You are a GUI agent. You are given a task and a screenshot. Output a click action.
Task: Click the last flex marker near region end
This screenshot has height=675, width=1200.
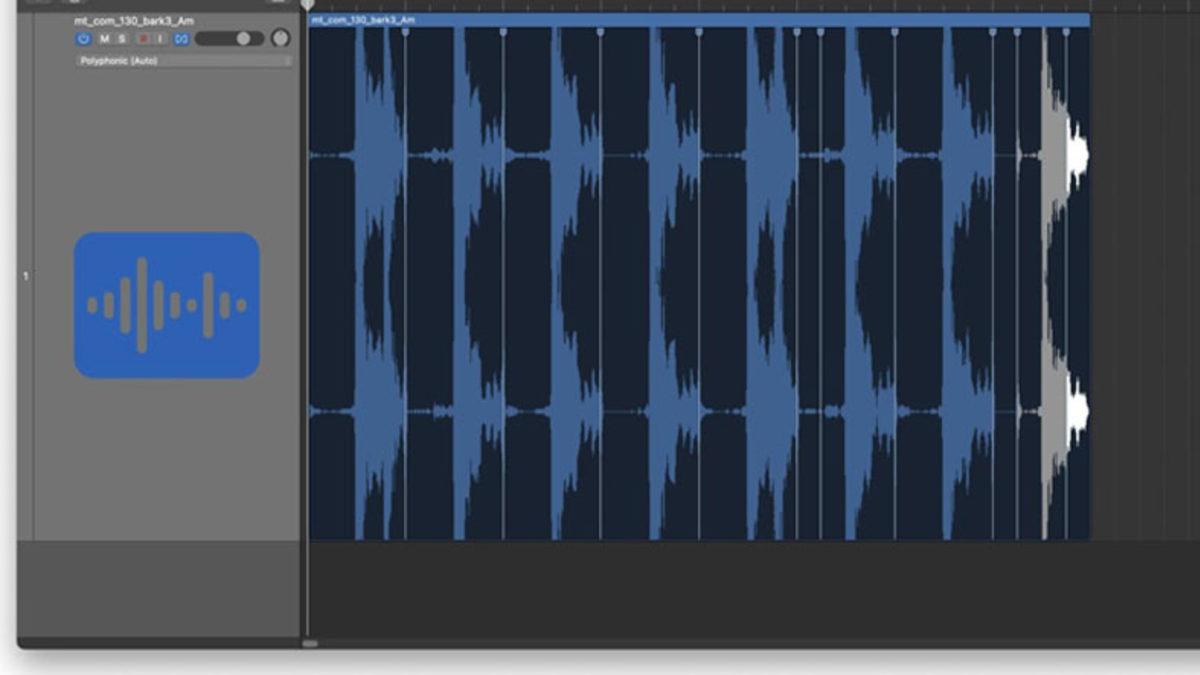point(1066,32)
